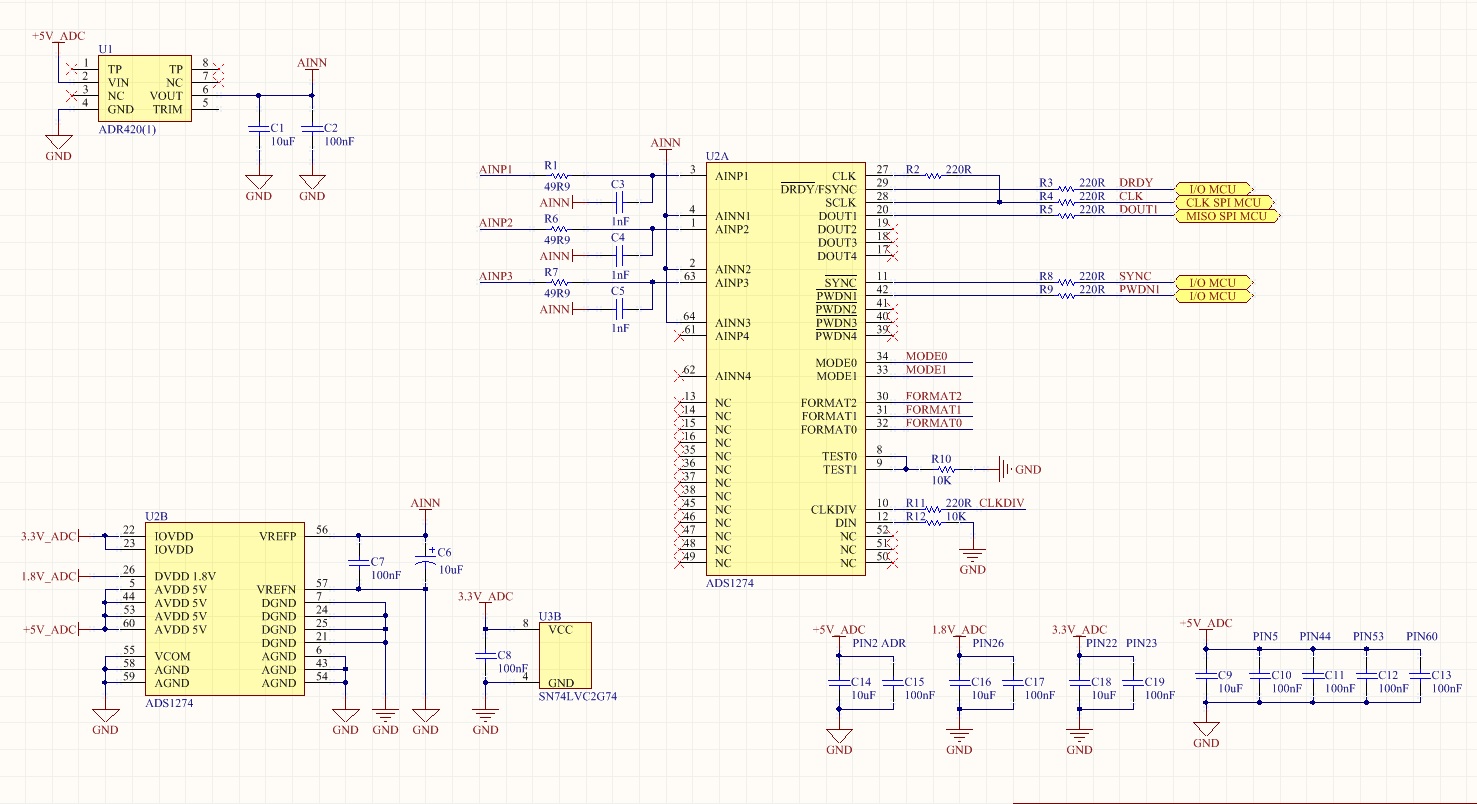This screenshot has width=1477, height=804.
Task: Select the C9 10uF decoupling capacitor
Action: click(x=1206, y=675)
